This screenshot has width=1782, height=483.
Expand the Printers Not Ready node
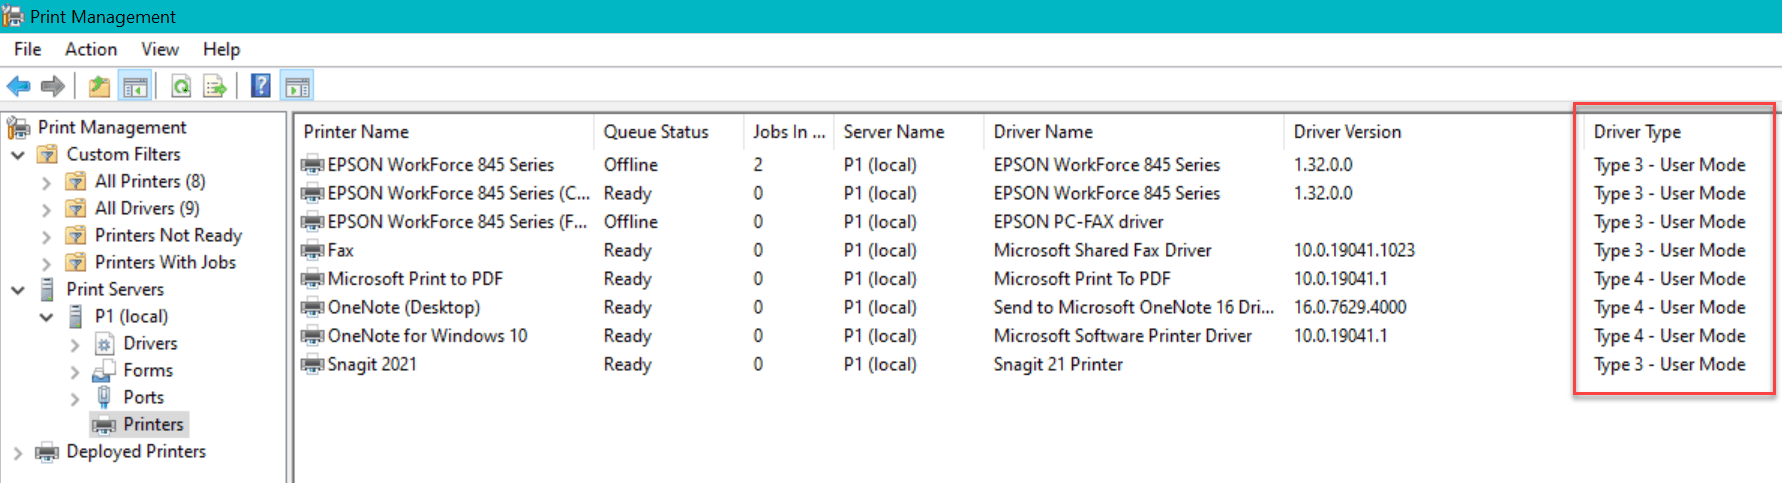point(46,236)
